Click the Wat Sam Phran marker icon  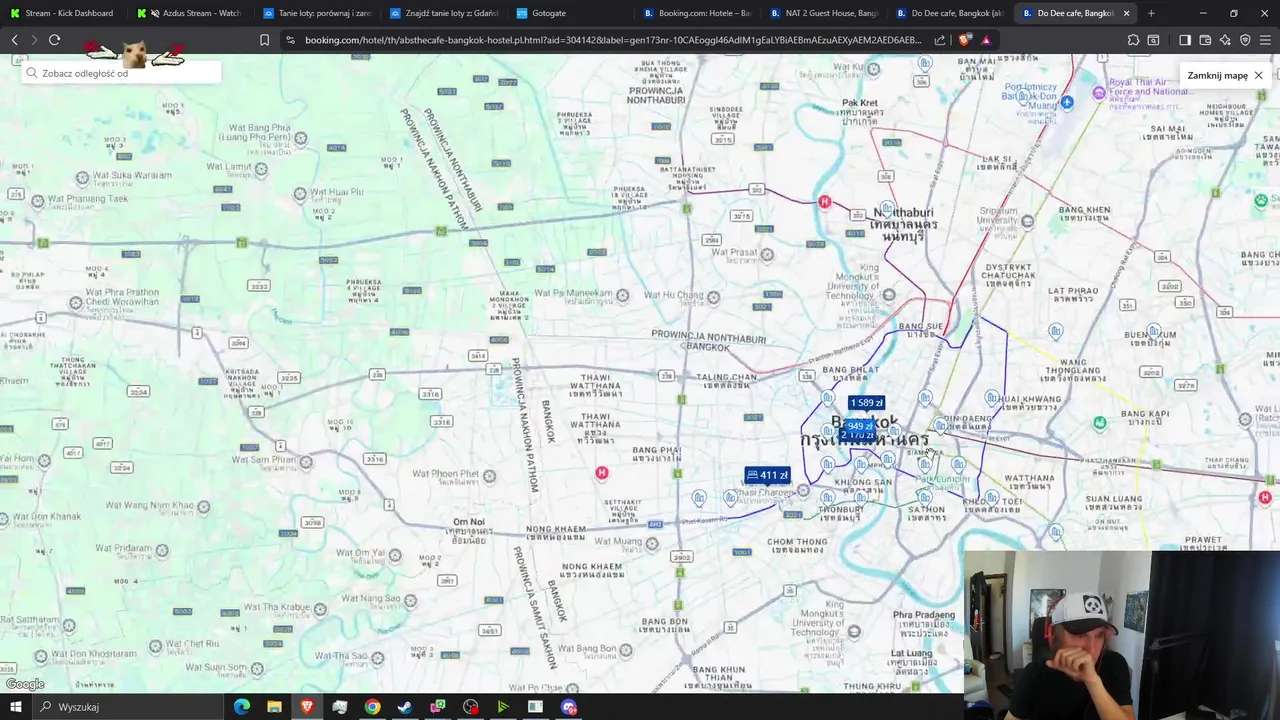[x=306, y=462]
